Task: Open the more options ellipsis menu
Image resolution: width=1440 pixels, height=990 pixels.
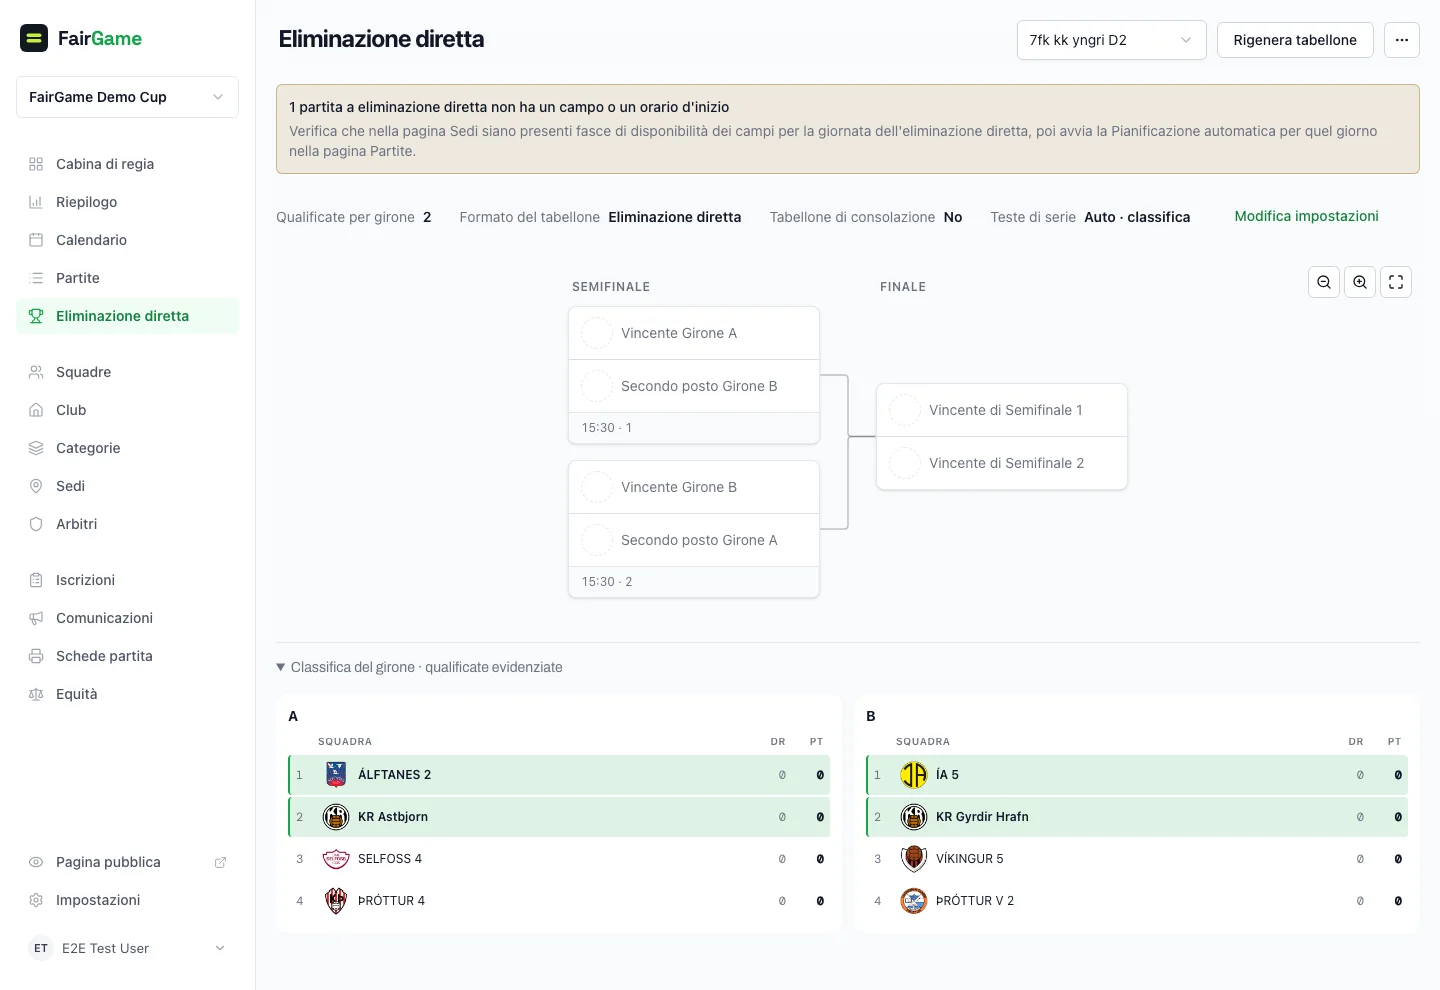Action: click(1402, 40)
